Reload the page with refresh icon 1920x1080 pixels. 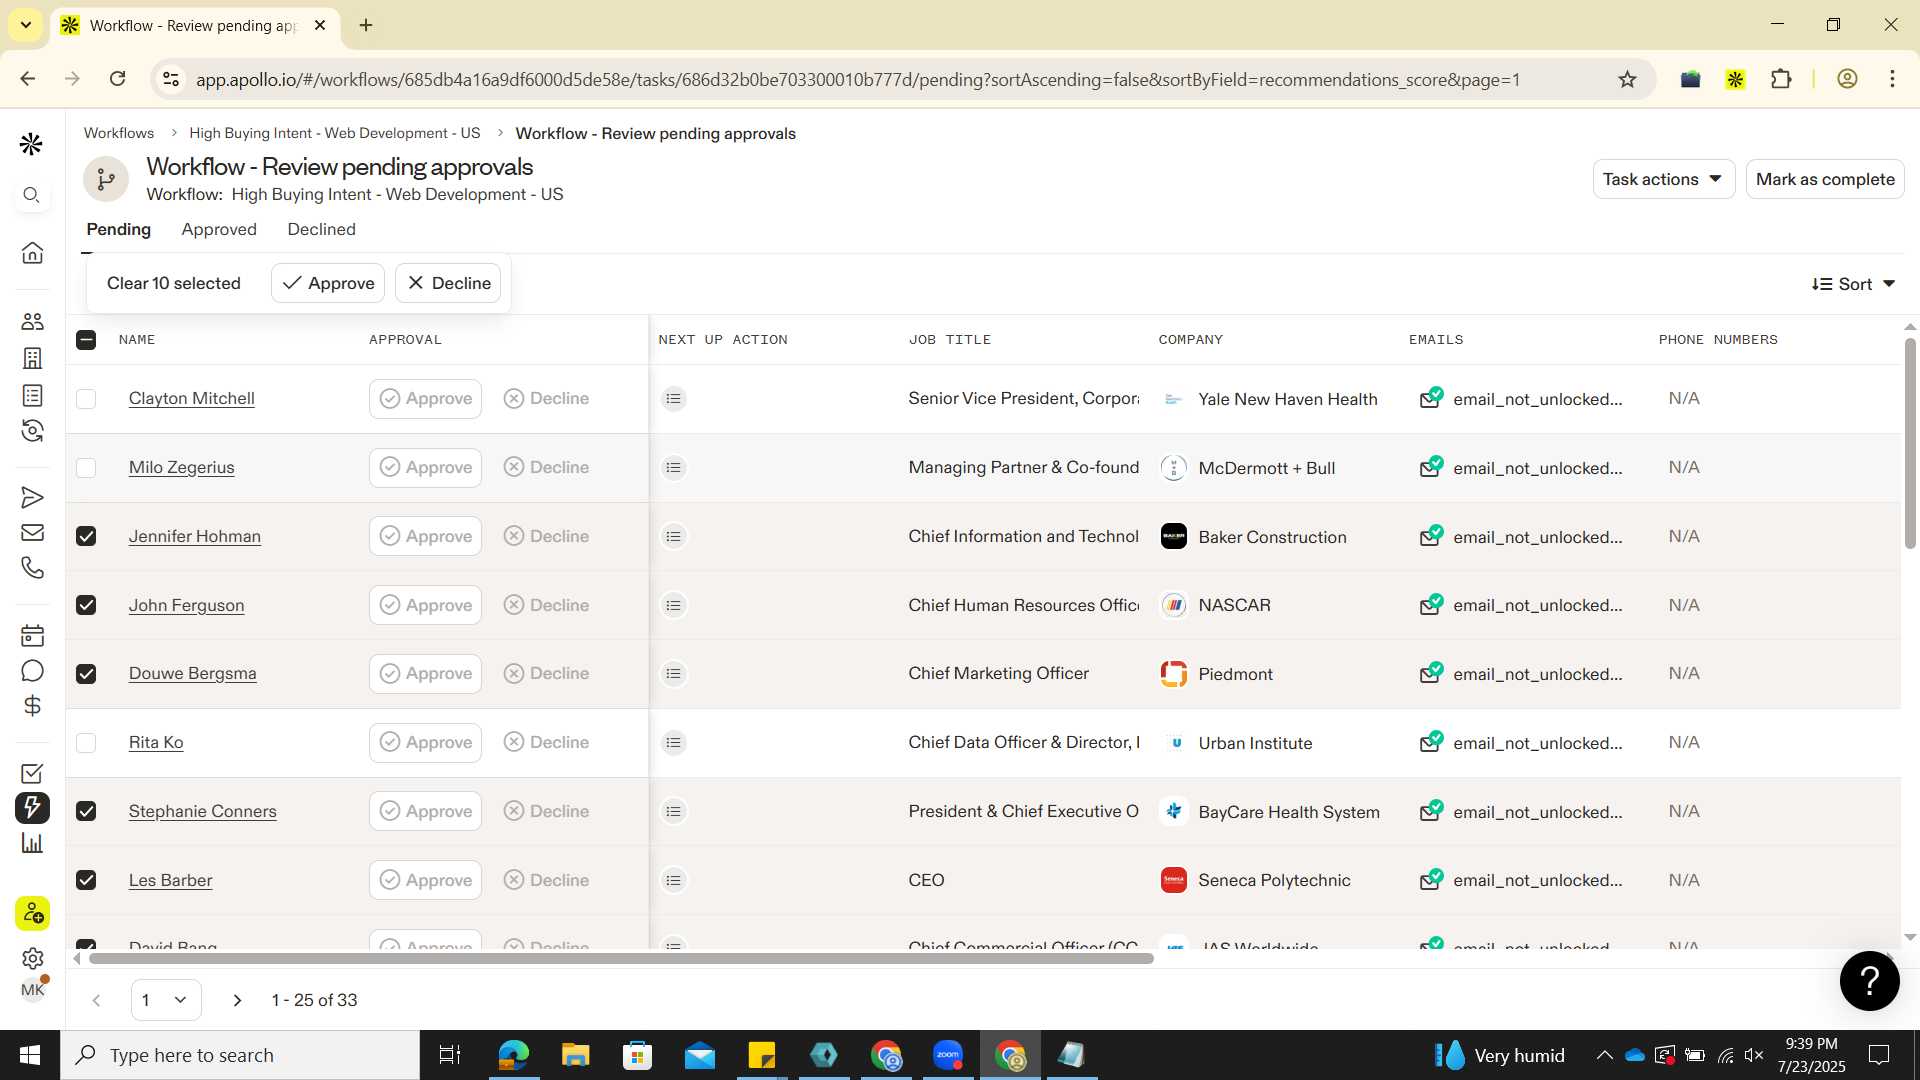pyautogui.click(x=117, y=79)
